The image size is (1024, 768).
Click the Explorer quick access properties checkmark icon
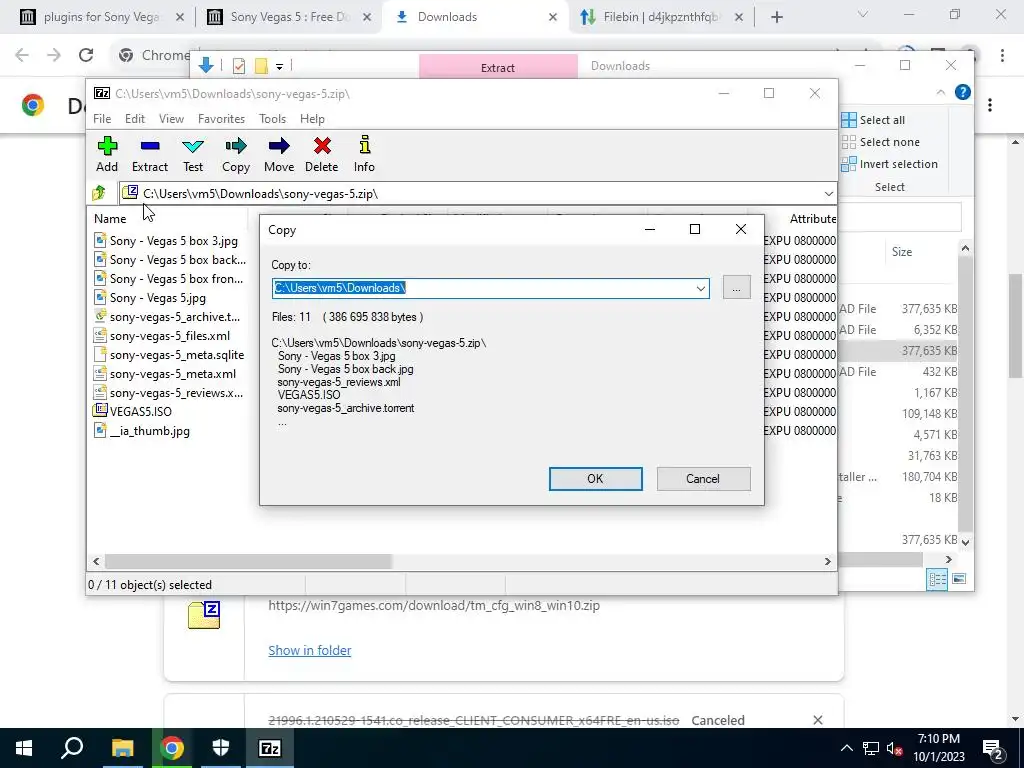click(x=239, y=65)
